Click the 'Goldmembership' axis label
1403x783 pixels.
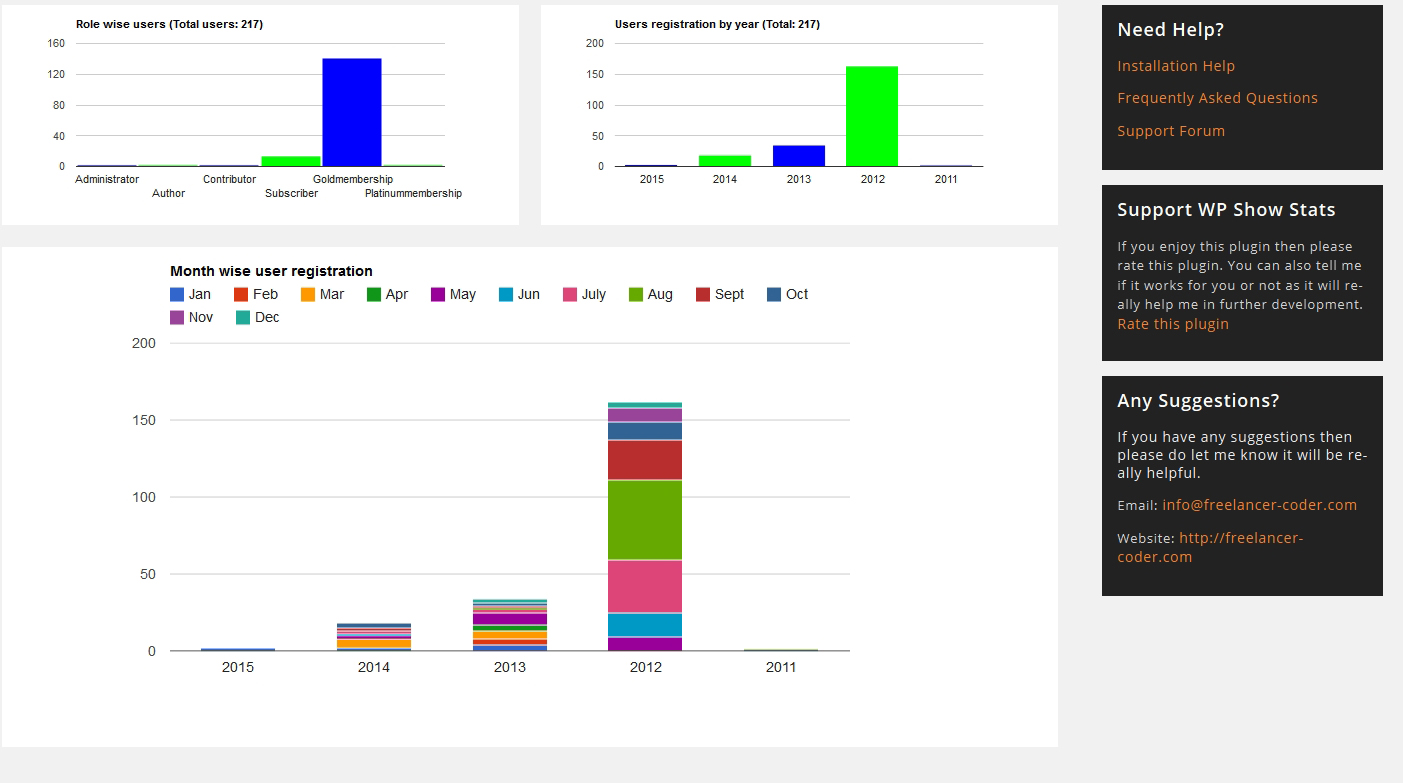[353, 179]
